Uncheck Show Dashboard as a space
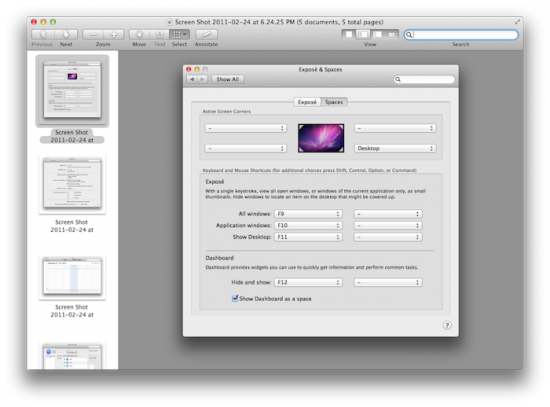This screenshot has width=550, height=407. coord(235,299)
